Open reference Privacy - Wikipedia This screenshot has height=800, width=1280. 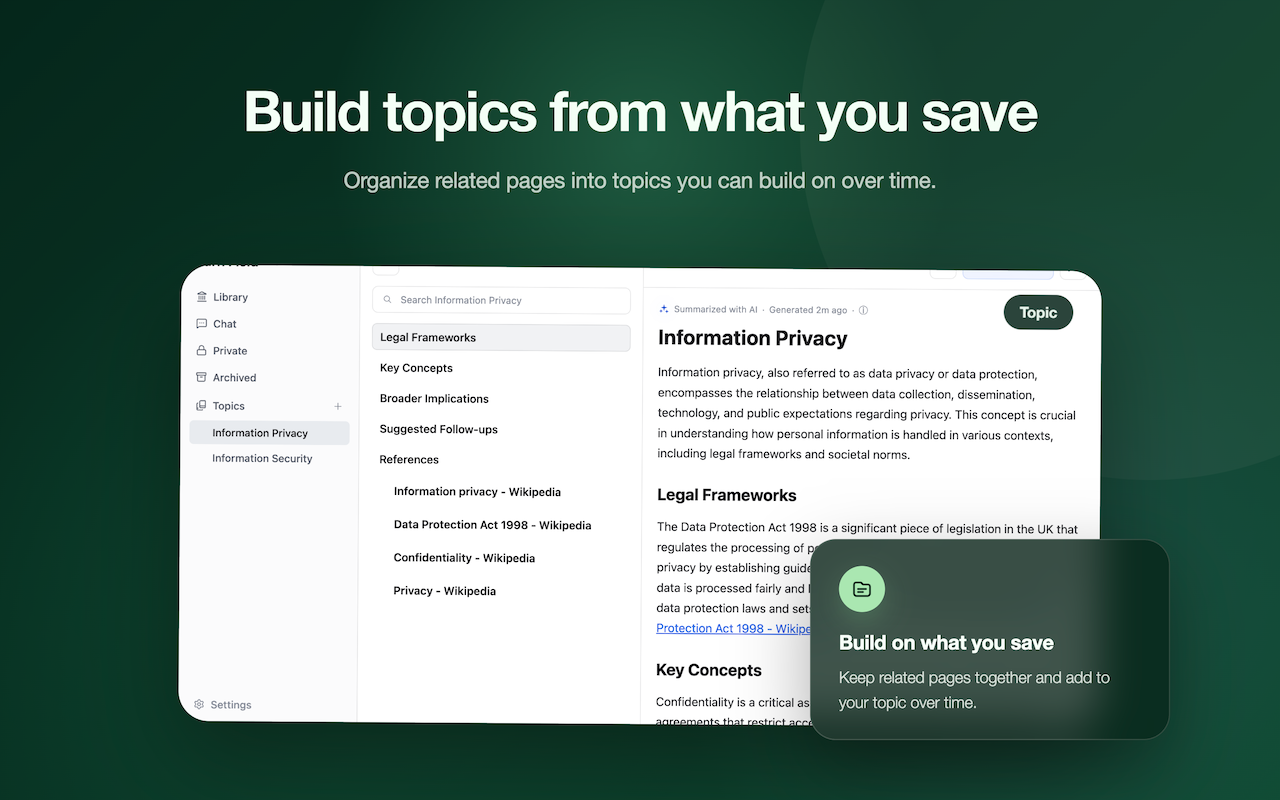[x=445, y=591]
